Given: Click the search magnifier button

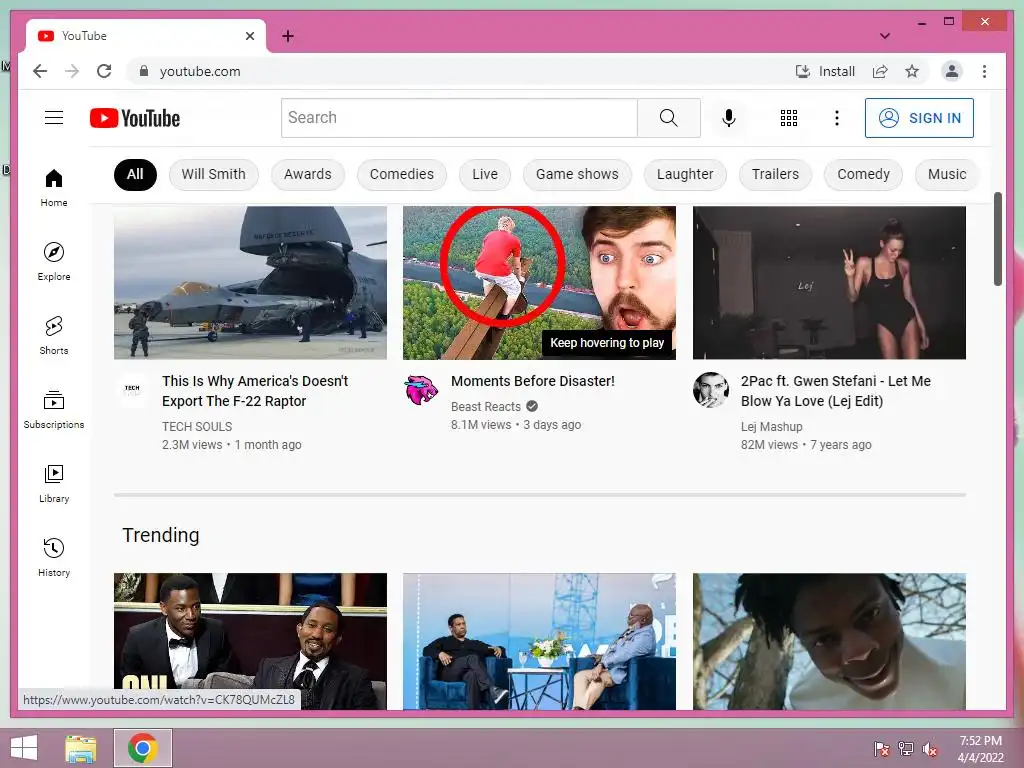Looking at the screenshot, I should [x=669, y=118].
